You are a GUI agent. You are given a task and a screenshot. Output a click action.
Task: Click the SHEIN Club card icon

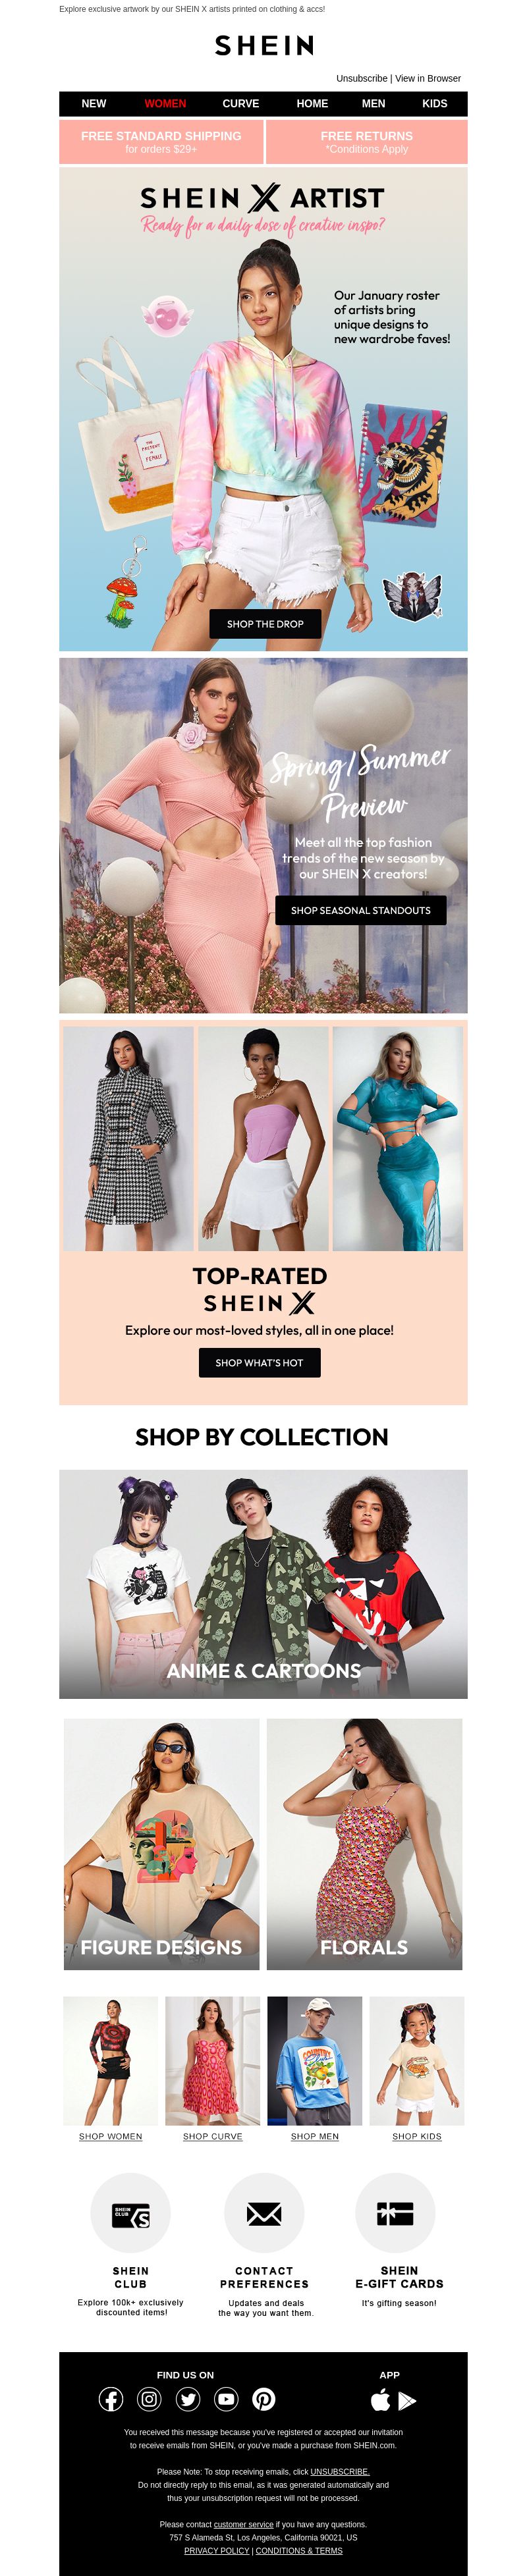[x=131, y=2213]
